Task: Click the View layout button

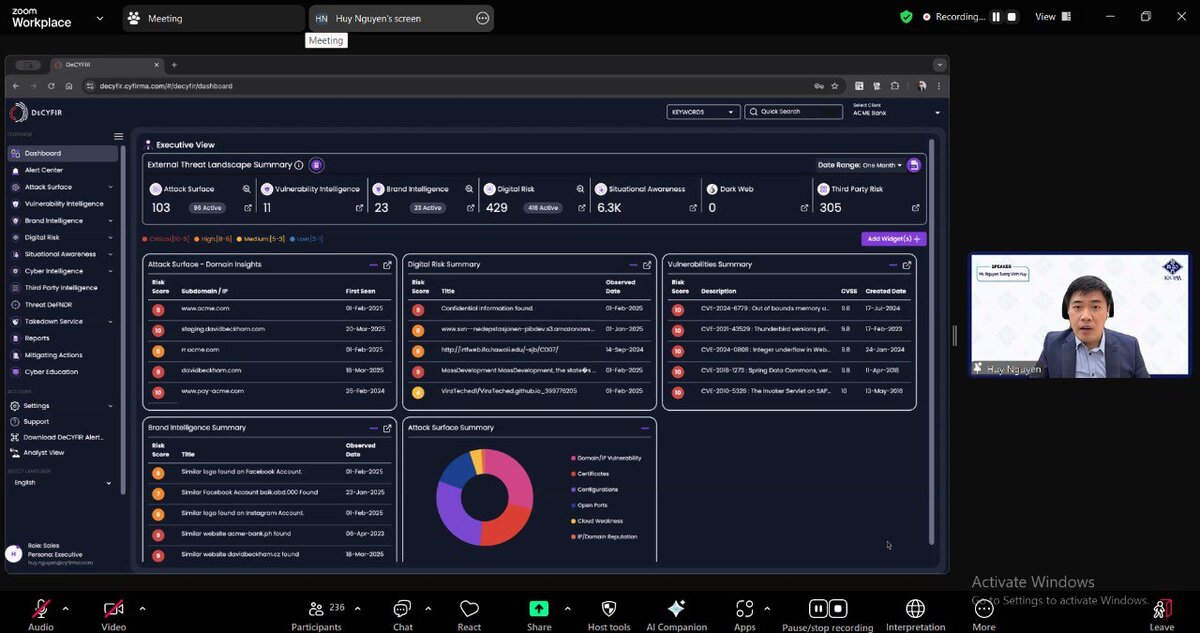Action: pos(1053,17)
